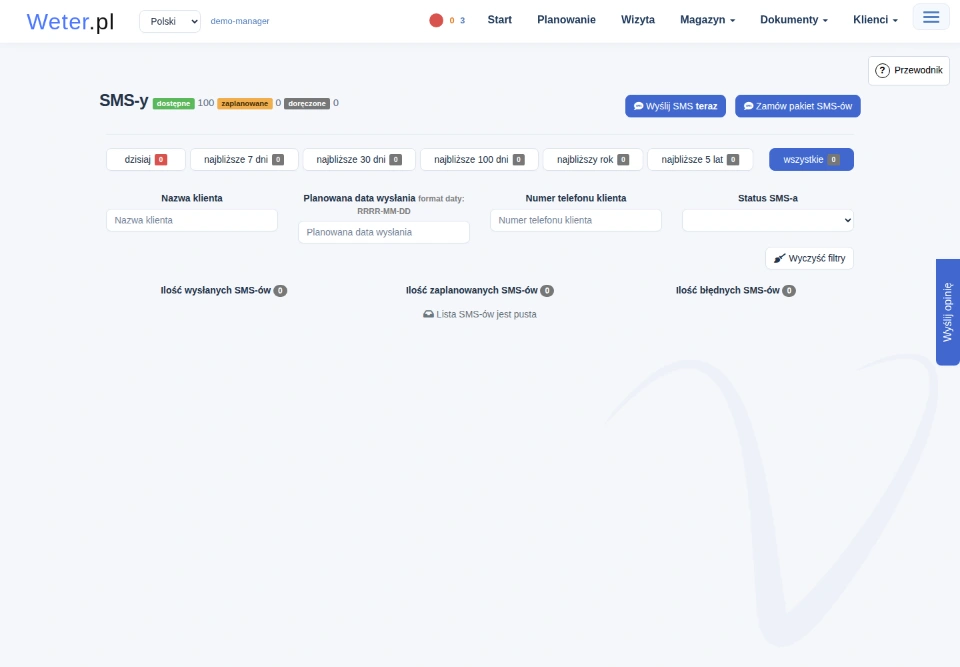Image resolution: width=960 pixels, height=667 pixels.
Task: Go to the Start menu item
Action: (x=500, y=20)
